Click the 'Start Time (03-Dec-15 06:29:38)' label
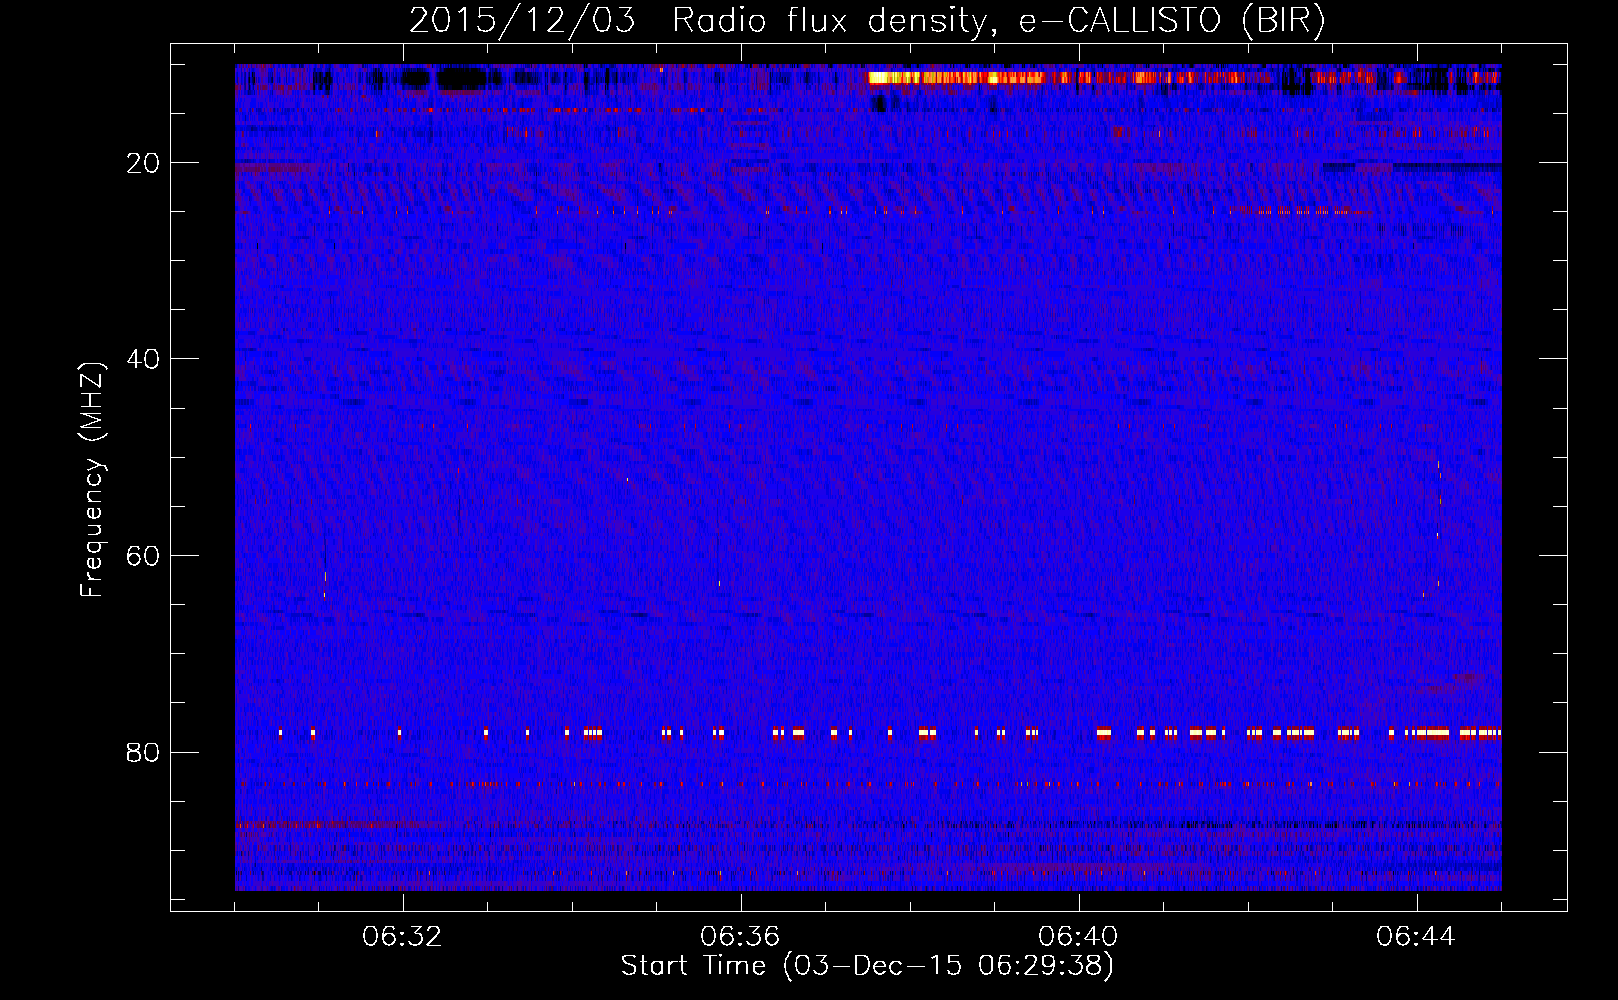Image resolution: width=1618 pixels, height=1000 pixels. pyautogui.click(x=867, y=966)
